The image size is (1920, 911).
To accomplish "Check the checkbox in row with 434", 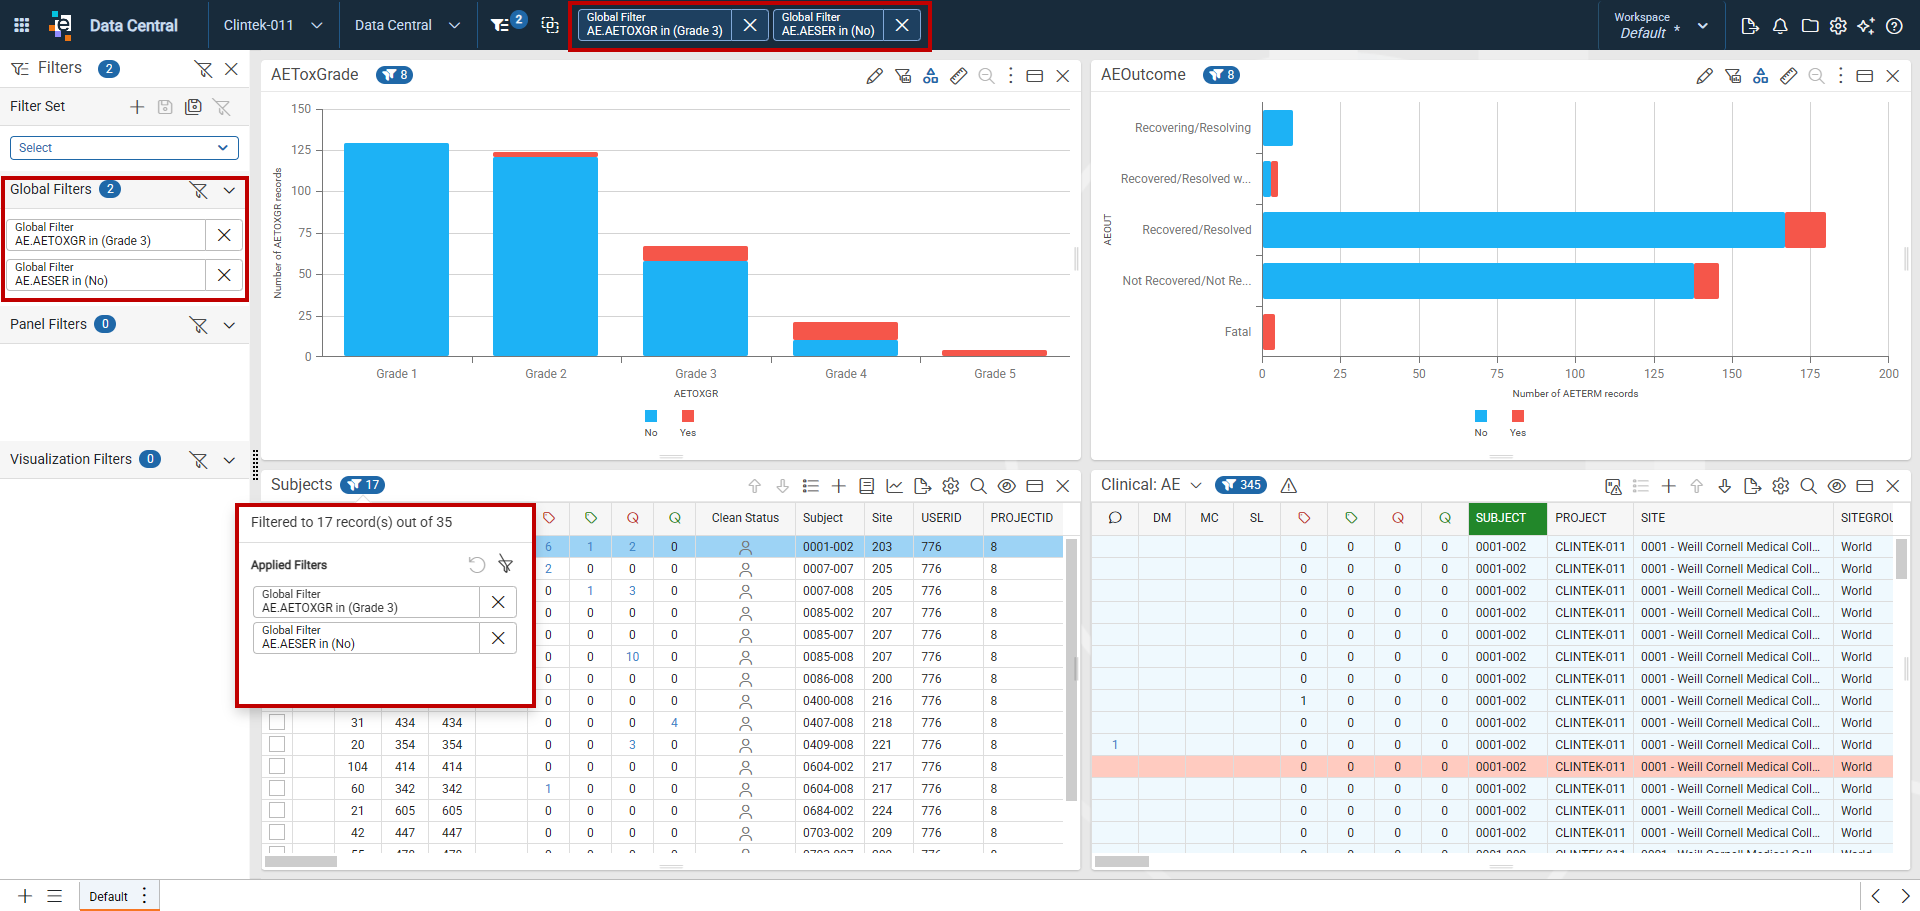I will pos(277,722).
